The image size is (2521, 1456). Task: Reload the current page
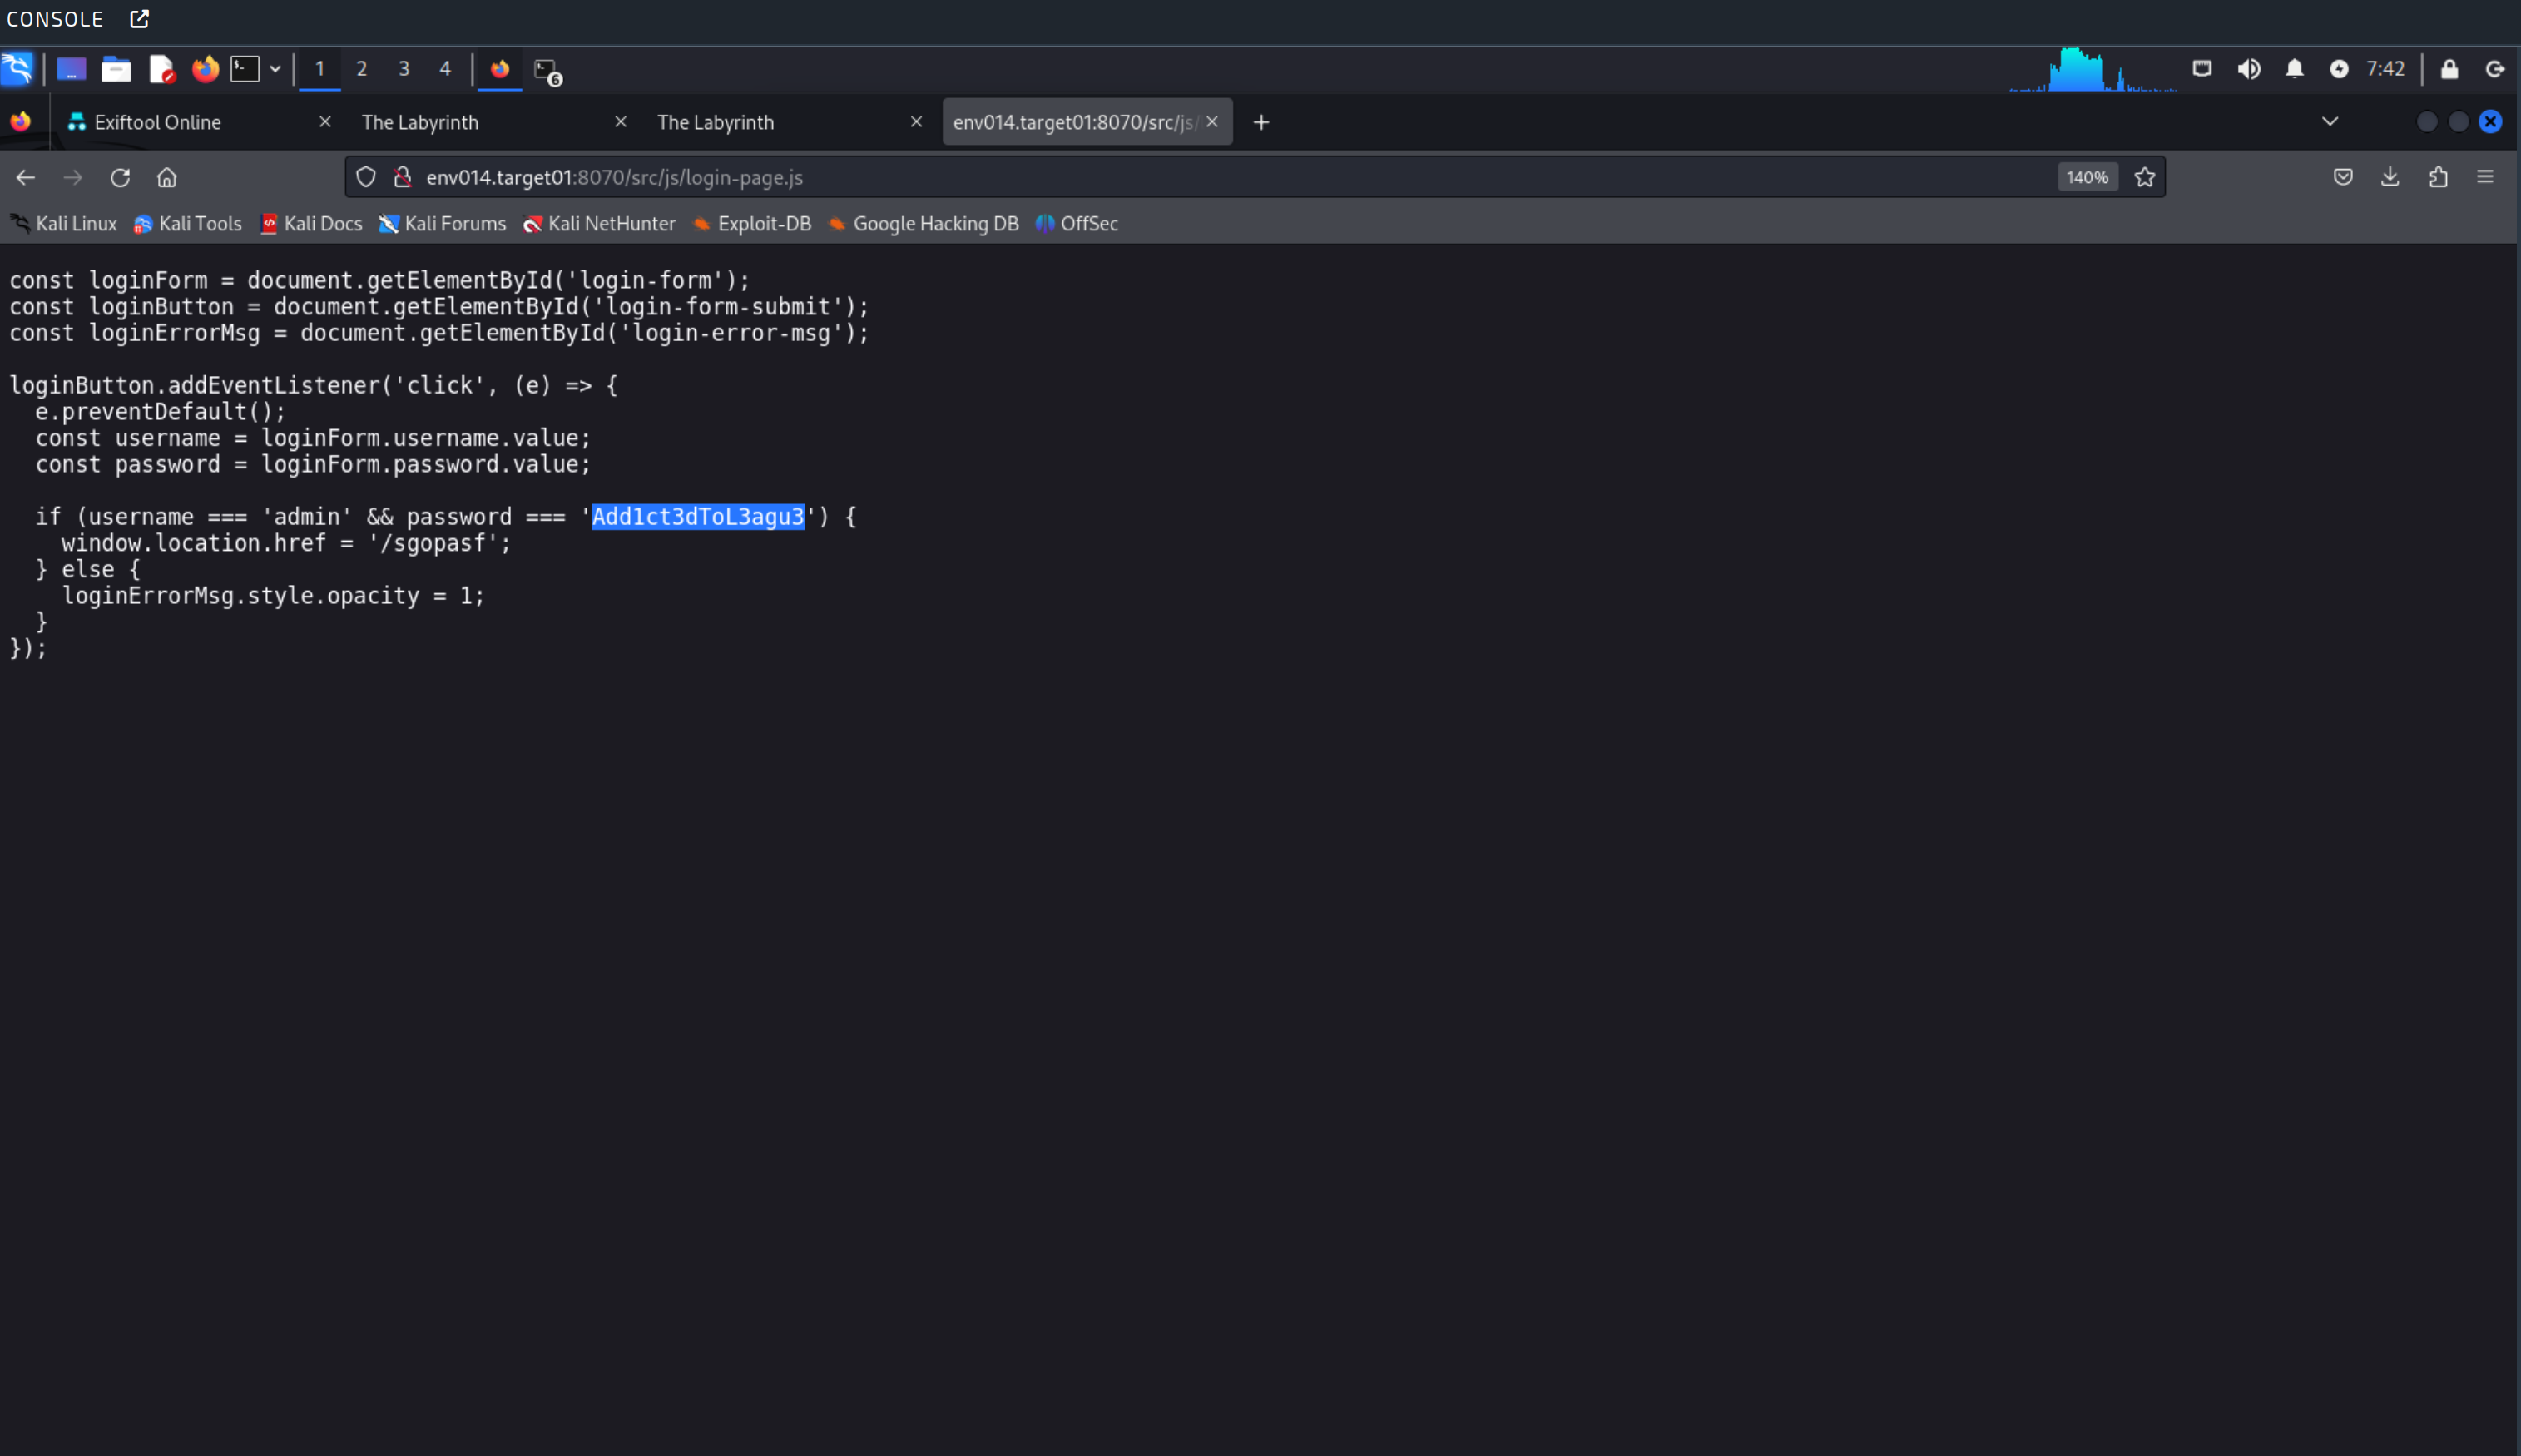coord(120,177)
